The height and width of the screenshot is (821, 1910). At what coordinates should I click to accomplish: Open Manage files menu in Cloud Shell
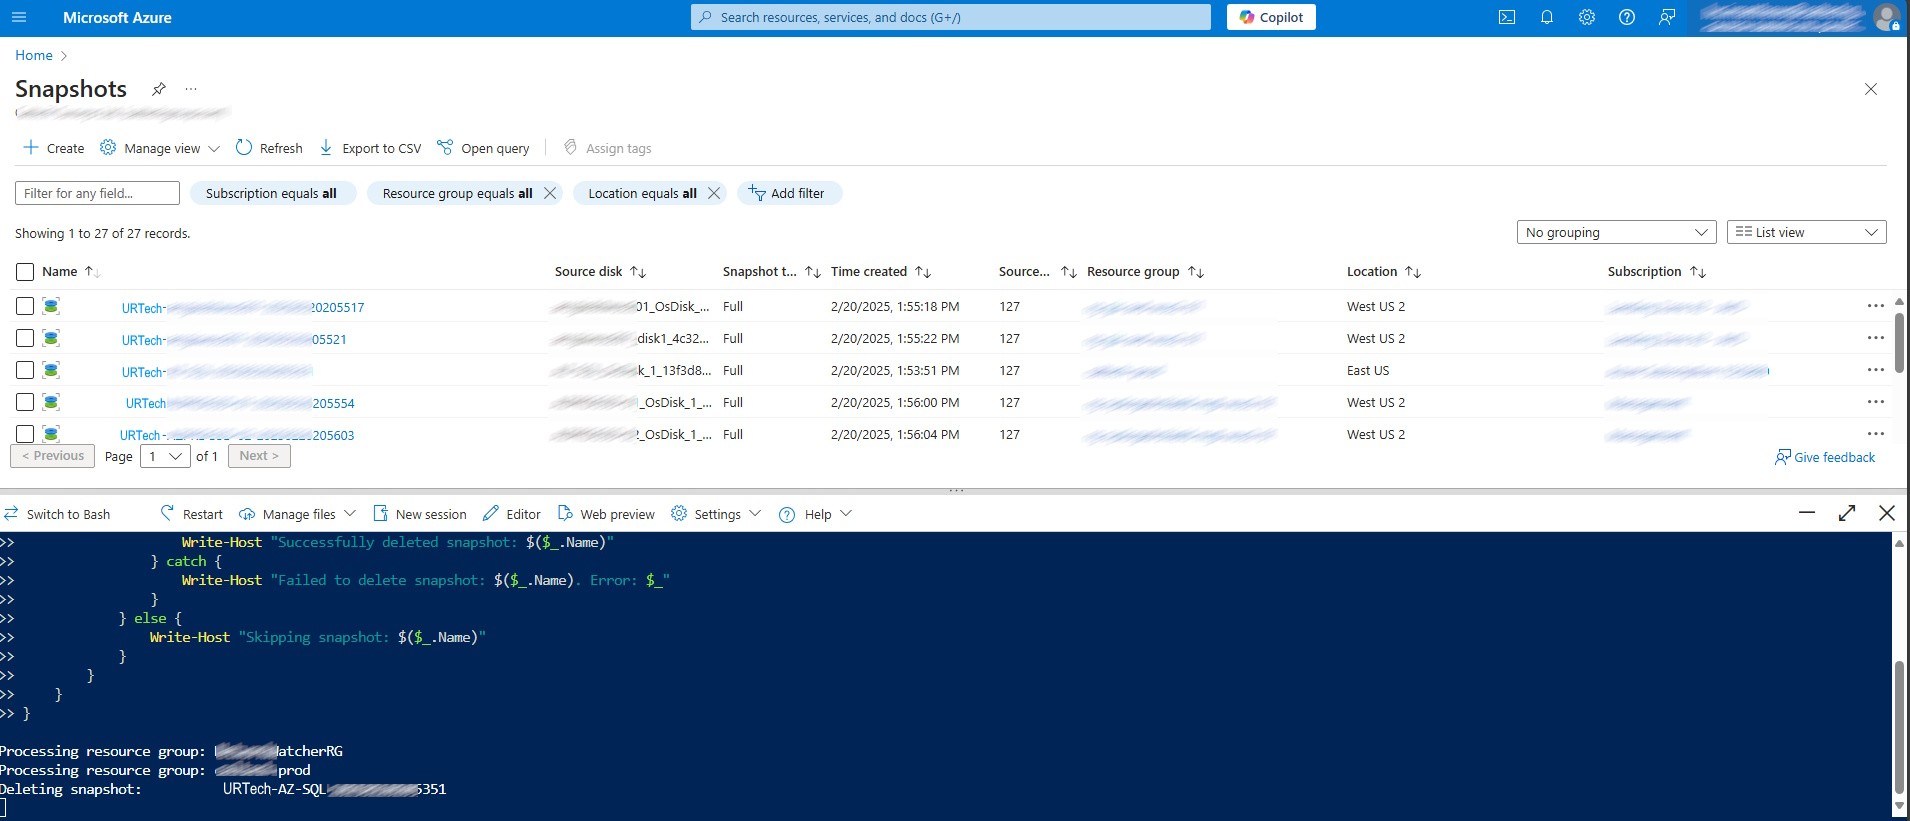point(297,514)
